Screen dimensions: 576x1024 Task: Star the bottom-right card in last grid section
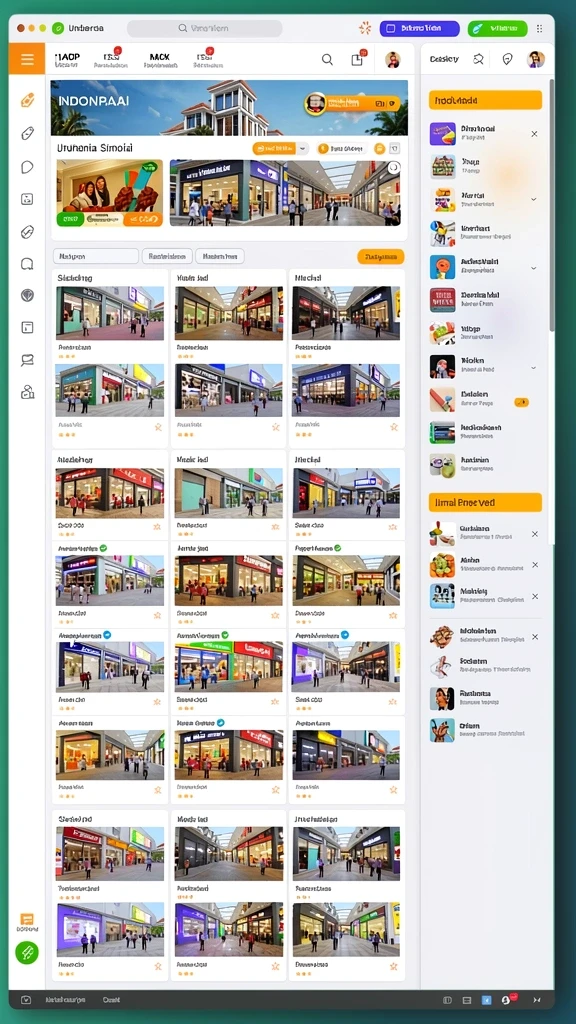(393, 966)
